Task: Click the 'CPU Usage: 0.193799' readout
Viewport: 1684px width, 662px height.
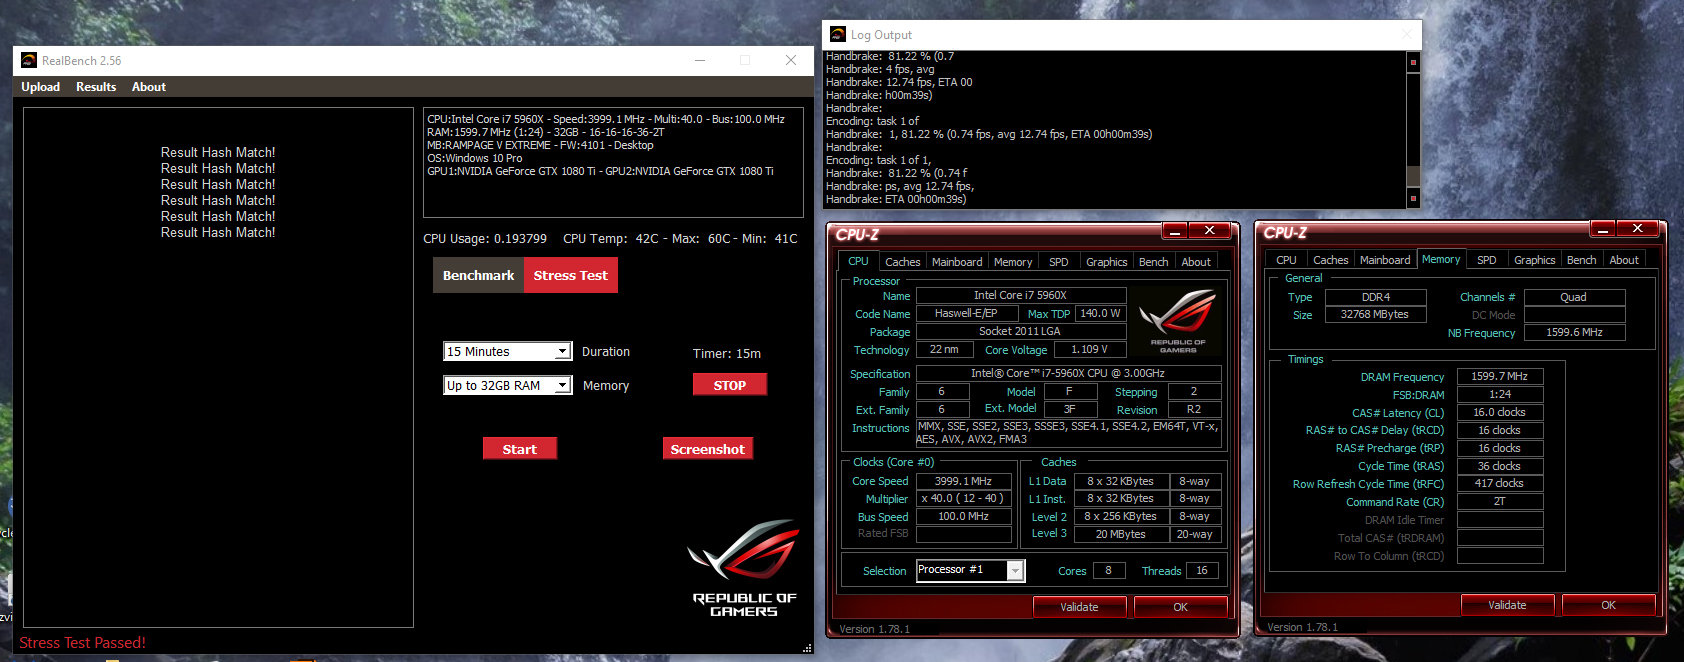Action: tap(485, 238)
